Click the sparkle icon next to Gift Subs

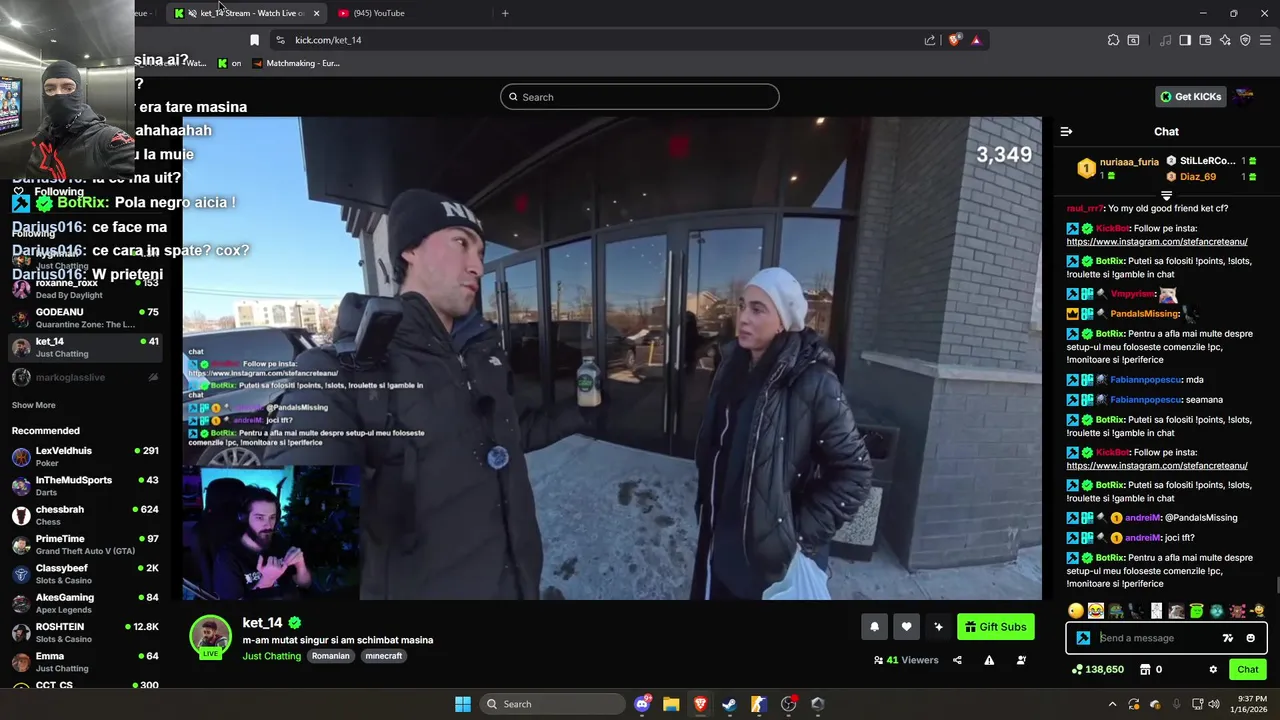938,627
